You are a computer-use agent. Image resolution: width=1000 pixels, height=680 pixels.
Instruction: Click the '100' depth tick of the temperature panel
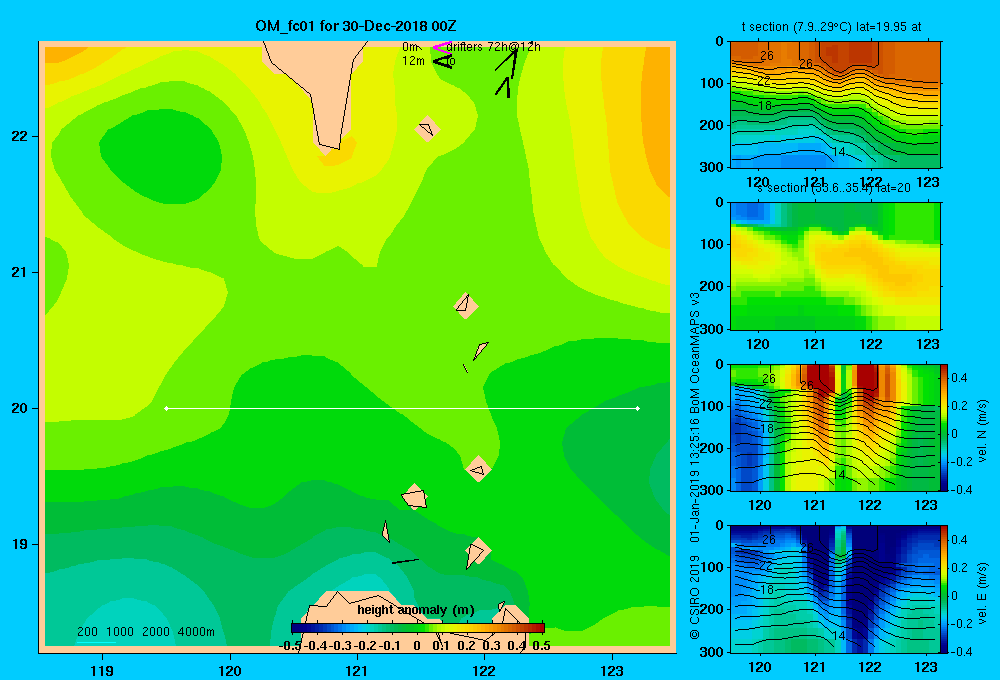tap(712, 83)
